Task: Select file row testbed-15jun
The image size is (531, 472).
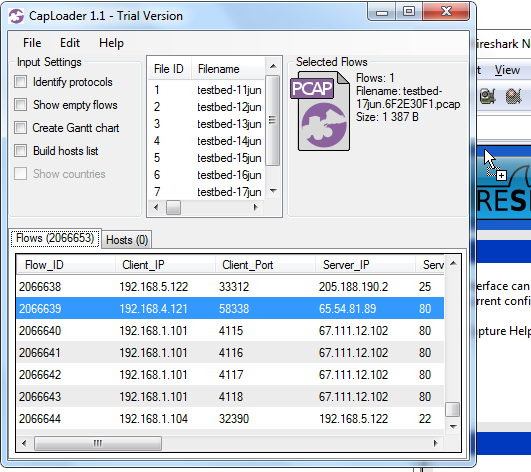Action: 207,158
